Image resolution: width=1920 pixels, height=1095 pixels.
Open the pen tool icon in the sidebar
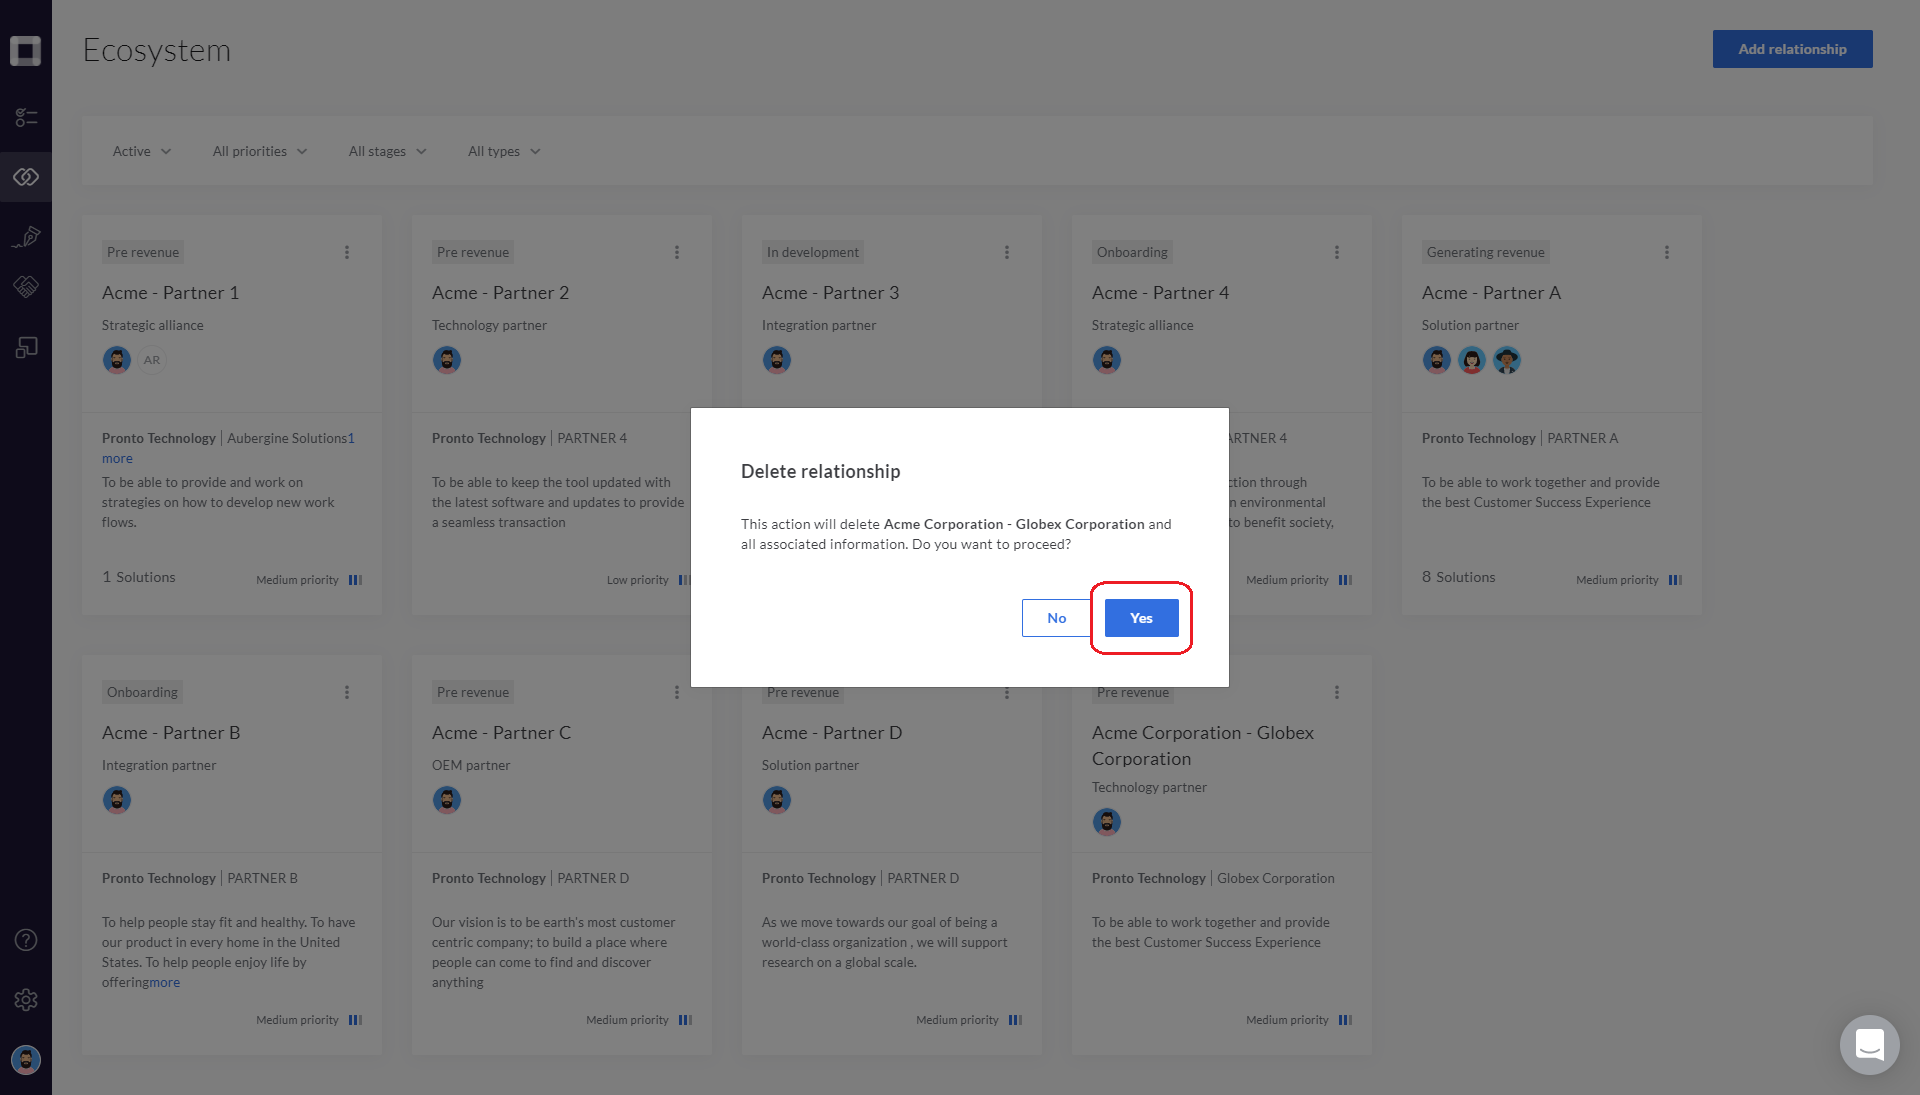[26, 236]
